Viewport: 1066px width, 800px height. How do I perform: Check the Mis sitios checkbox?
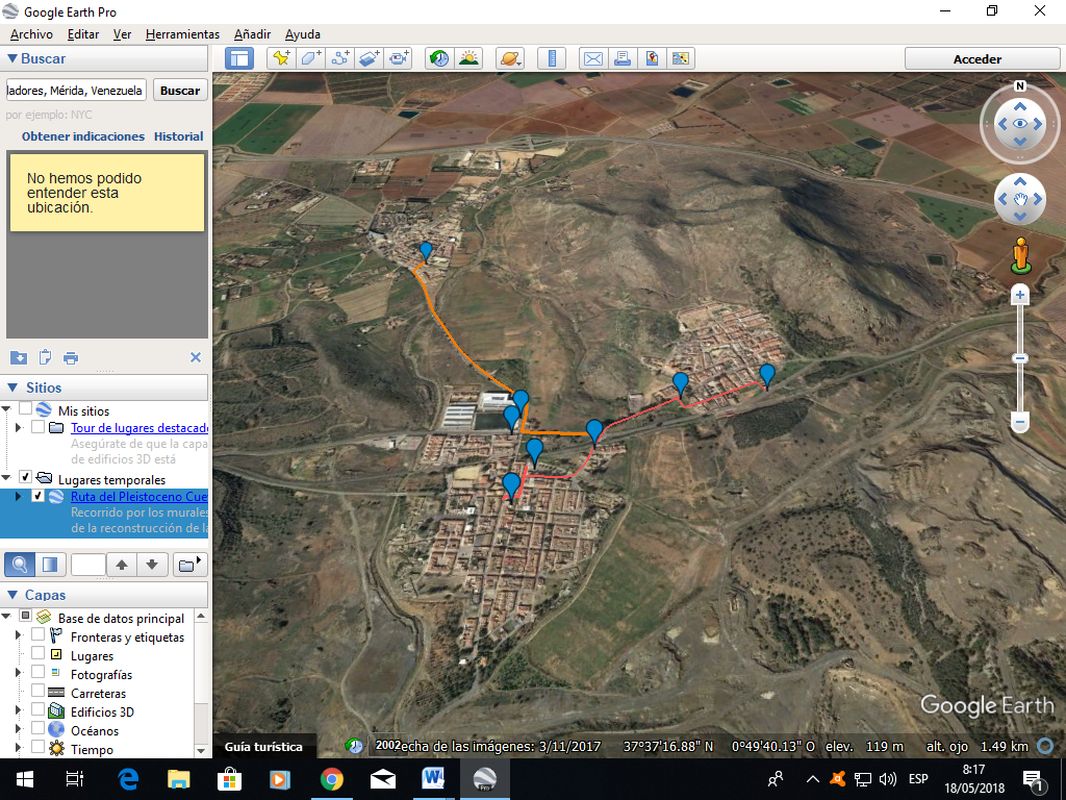click(25, 409)
